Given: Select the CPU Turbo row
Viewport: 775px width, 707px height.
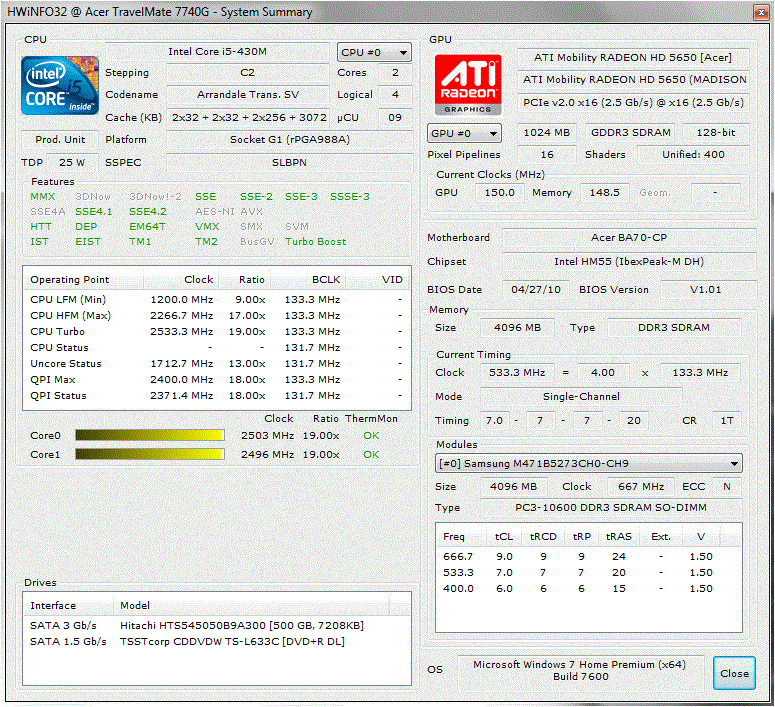Looking at the screenshot, I should click(216, 331).
